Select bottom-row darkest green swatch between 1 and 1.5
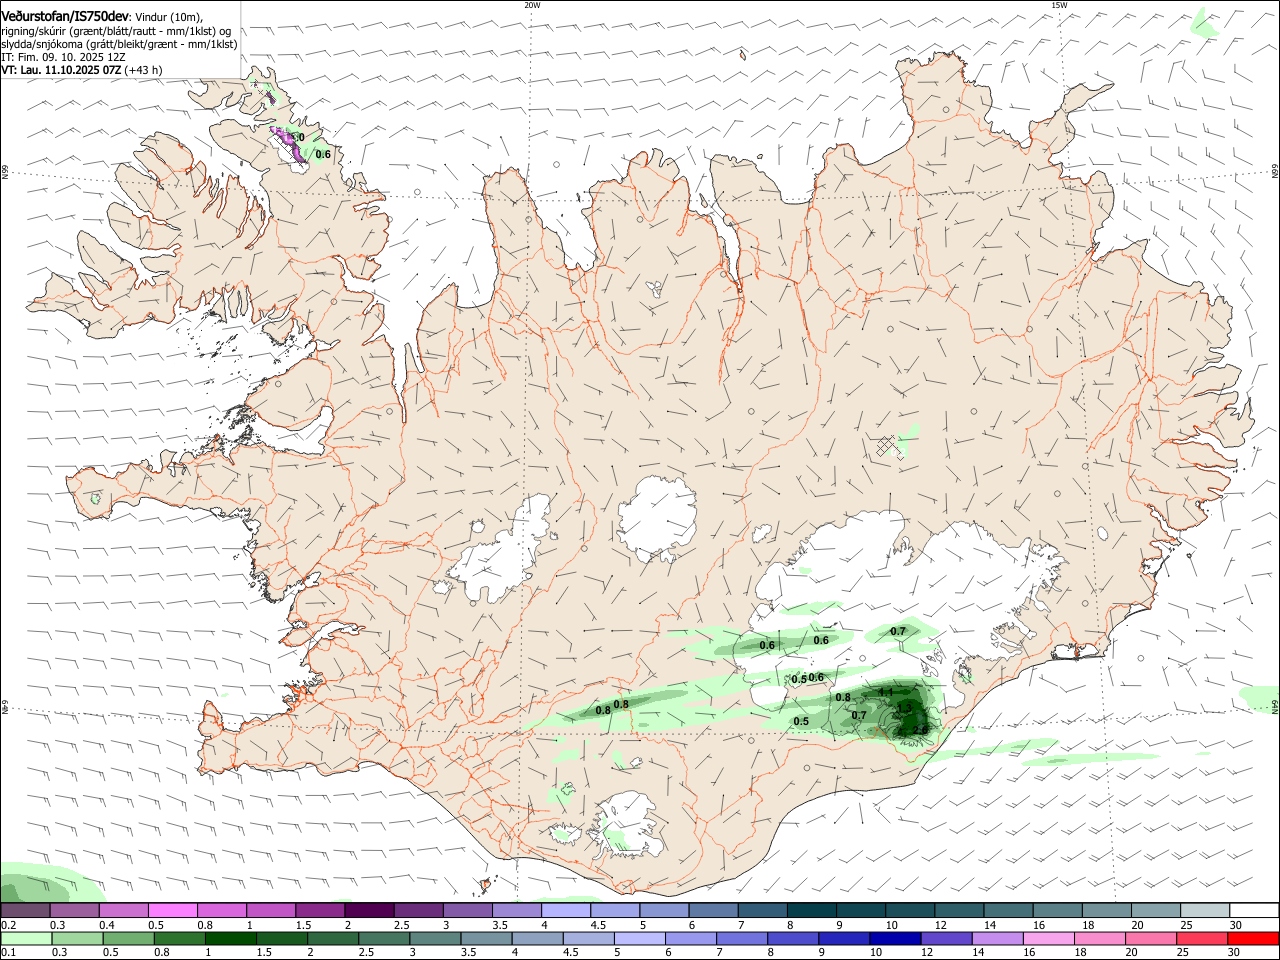 230,939
